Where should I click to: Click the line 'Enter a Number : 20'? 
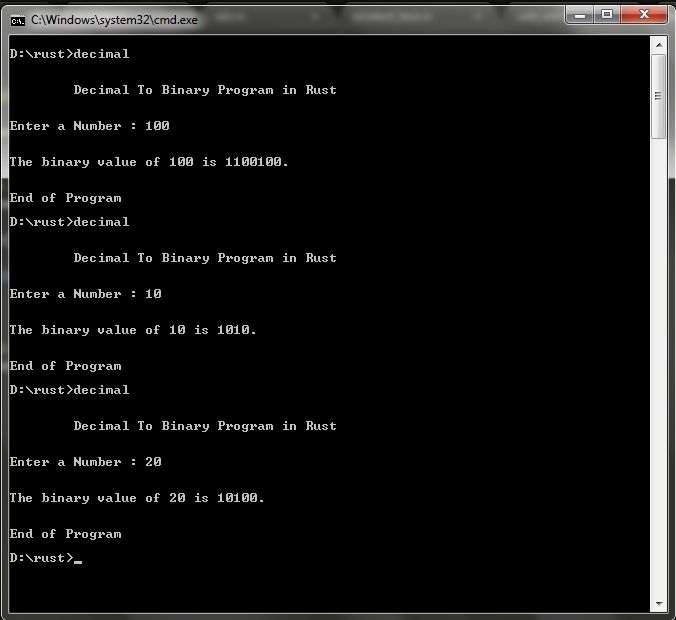86,462
